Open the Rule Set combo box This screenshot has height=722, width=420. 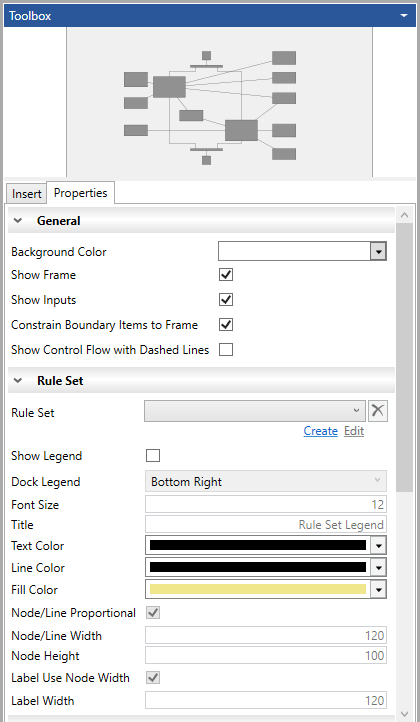click(x=255, y=411)
